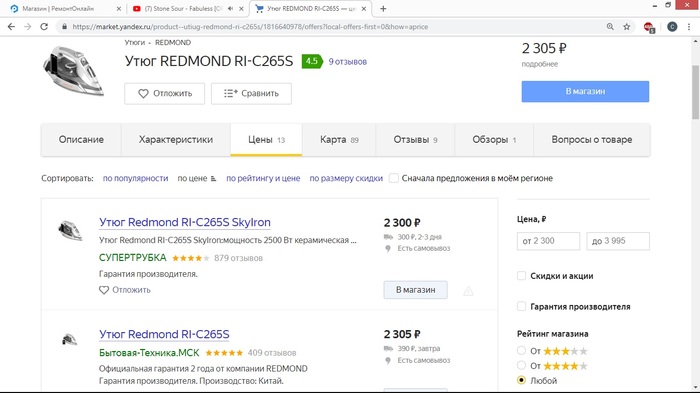Image resolution: width=700 pixels, height=393 pixels.
Task: Switch to the Характеристики tab
Action: click(176, 140)
